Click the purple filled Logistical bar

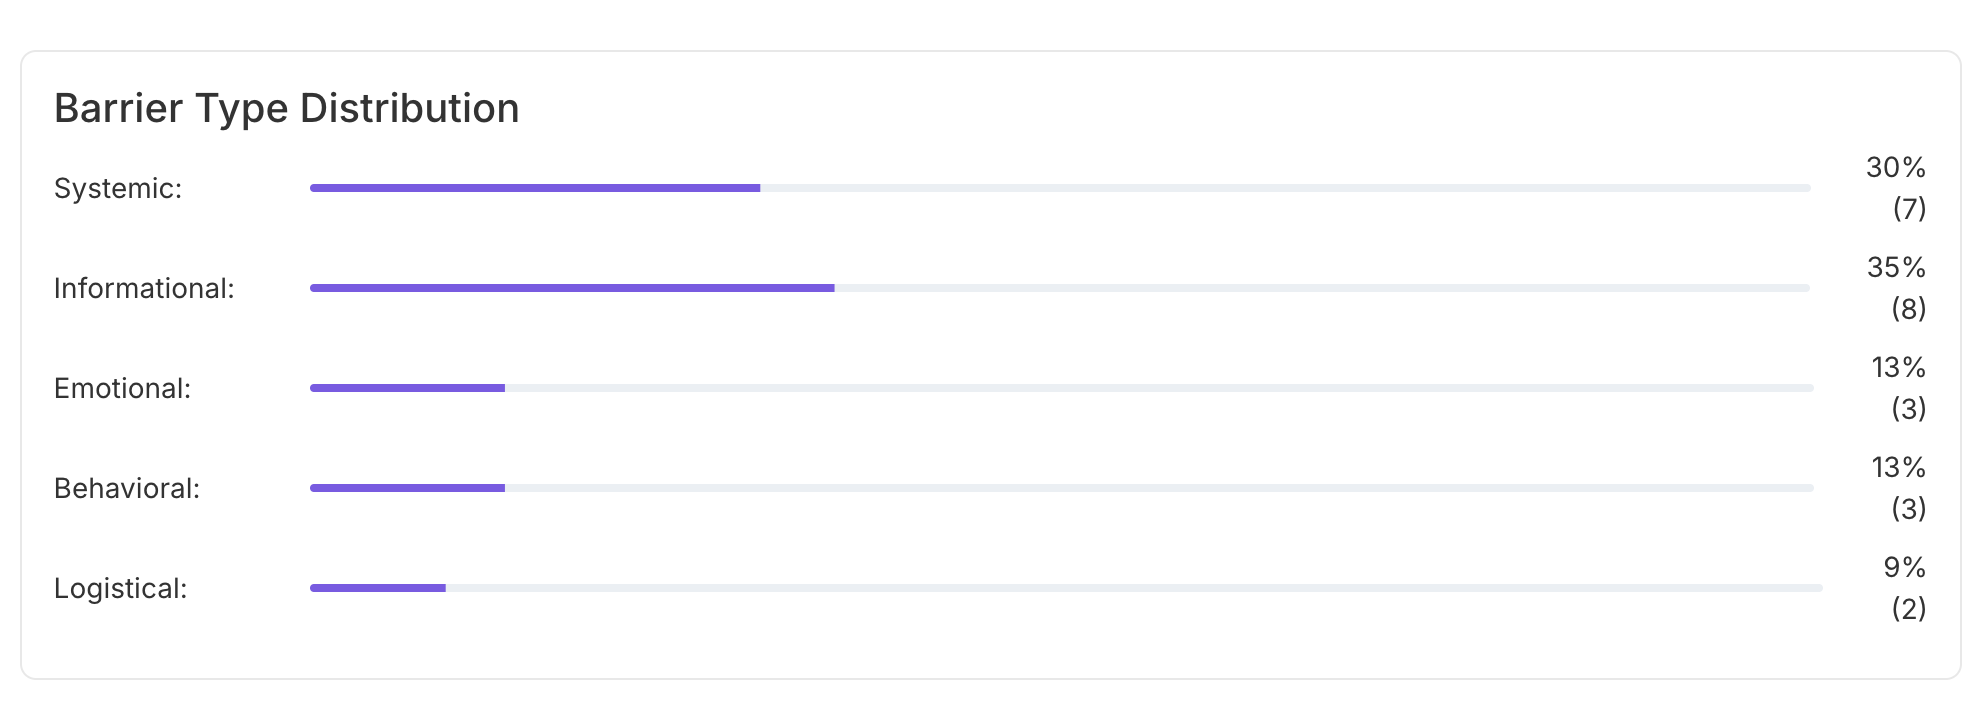click(x=378, y=588)
